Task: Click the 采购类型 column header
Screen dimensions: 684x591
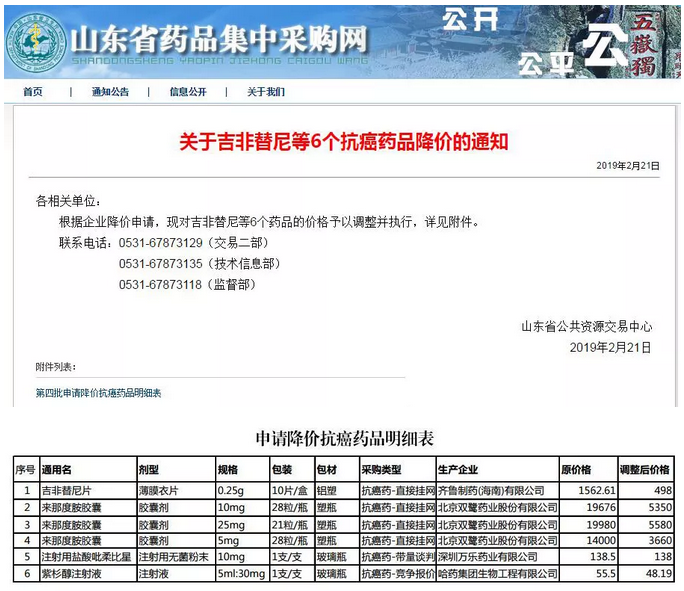Action: pos(398,469)
